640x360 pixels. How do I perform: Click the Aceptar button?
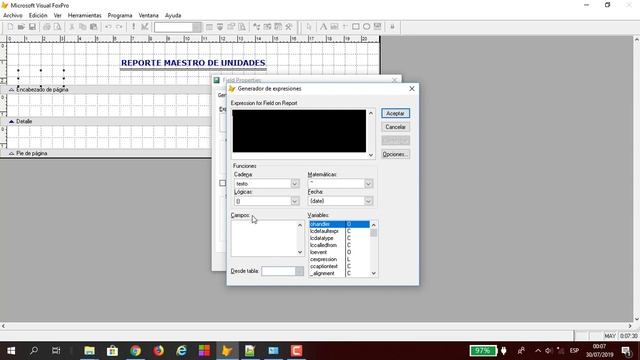tap(396, 113)
